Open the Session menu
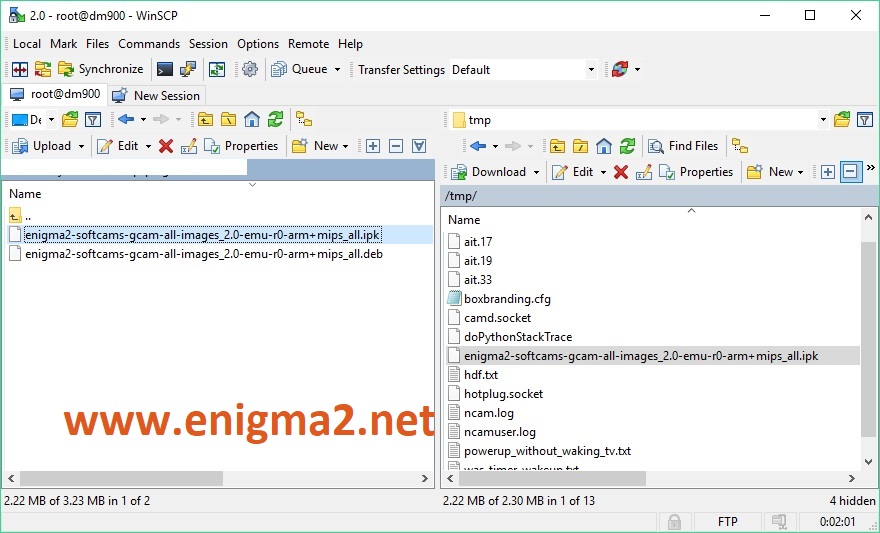 coord(208,44)
